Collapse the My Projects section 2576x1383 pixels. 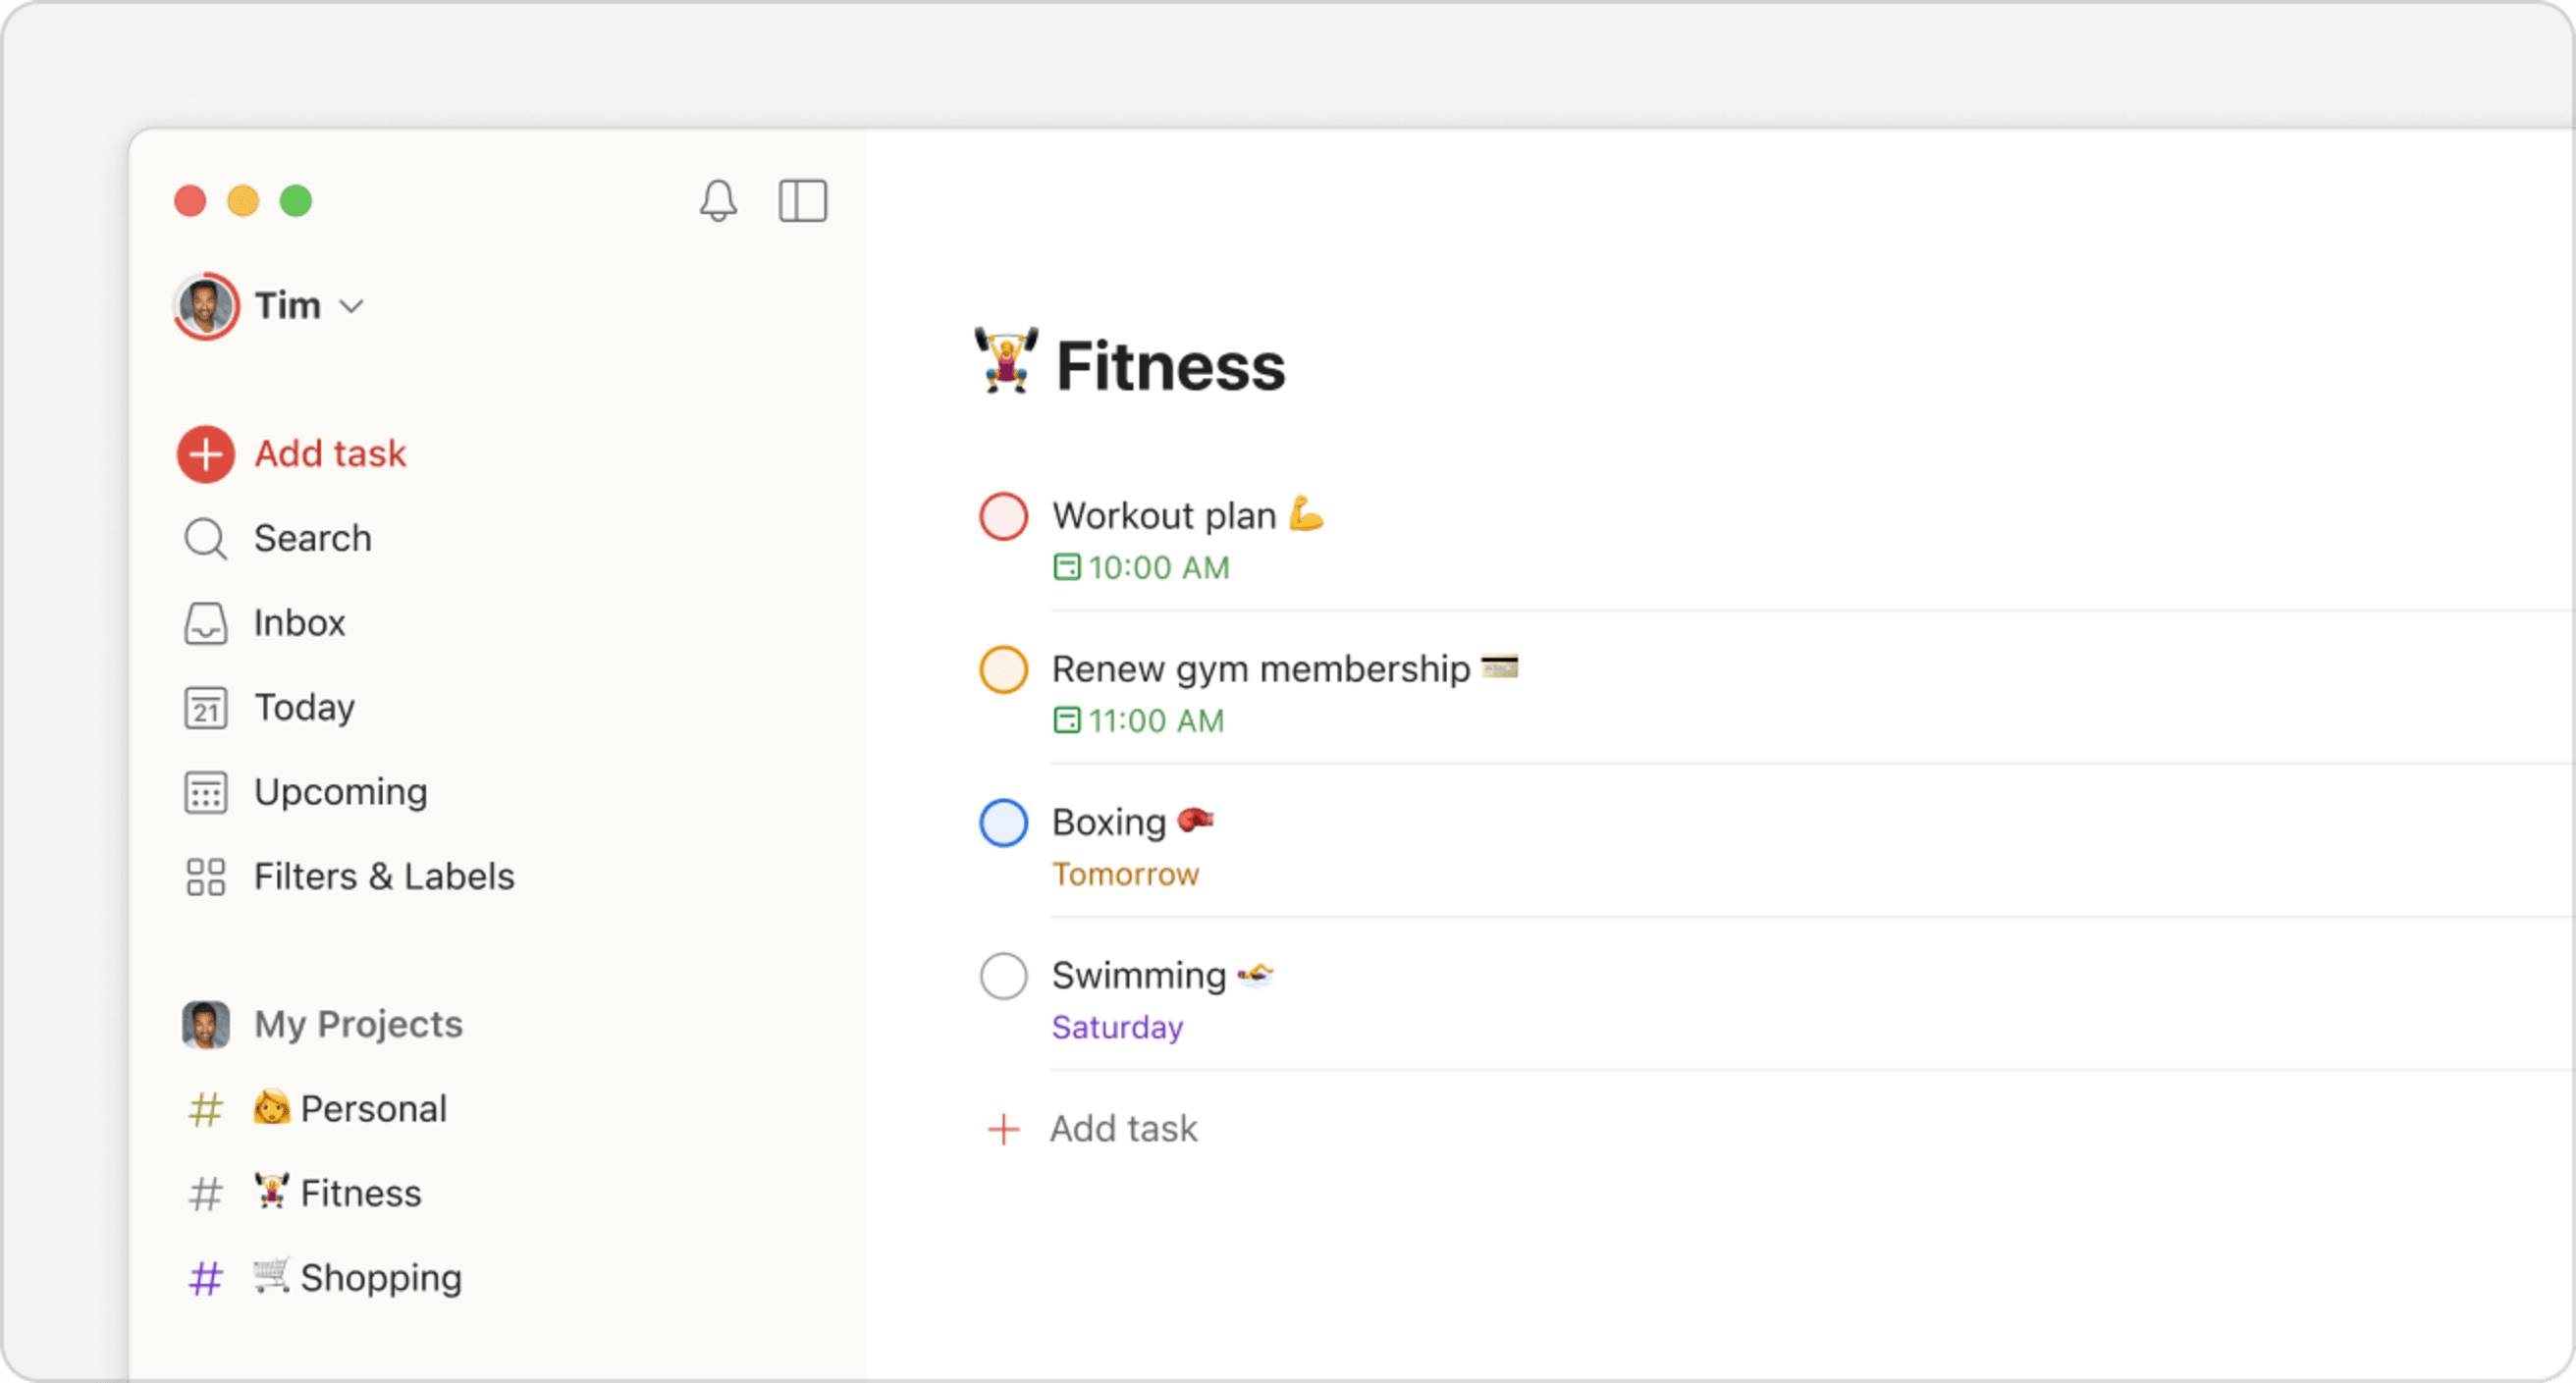coord(358,1024)
